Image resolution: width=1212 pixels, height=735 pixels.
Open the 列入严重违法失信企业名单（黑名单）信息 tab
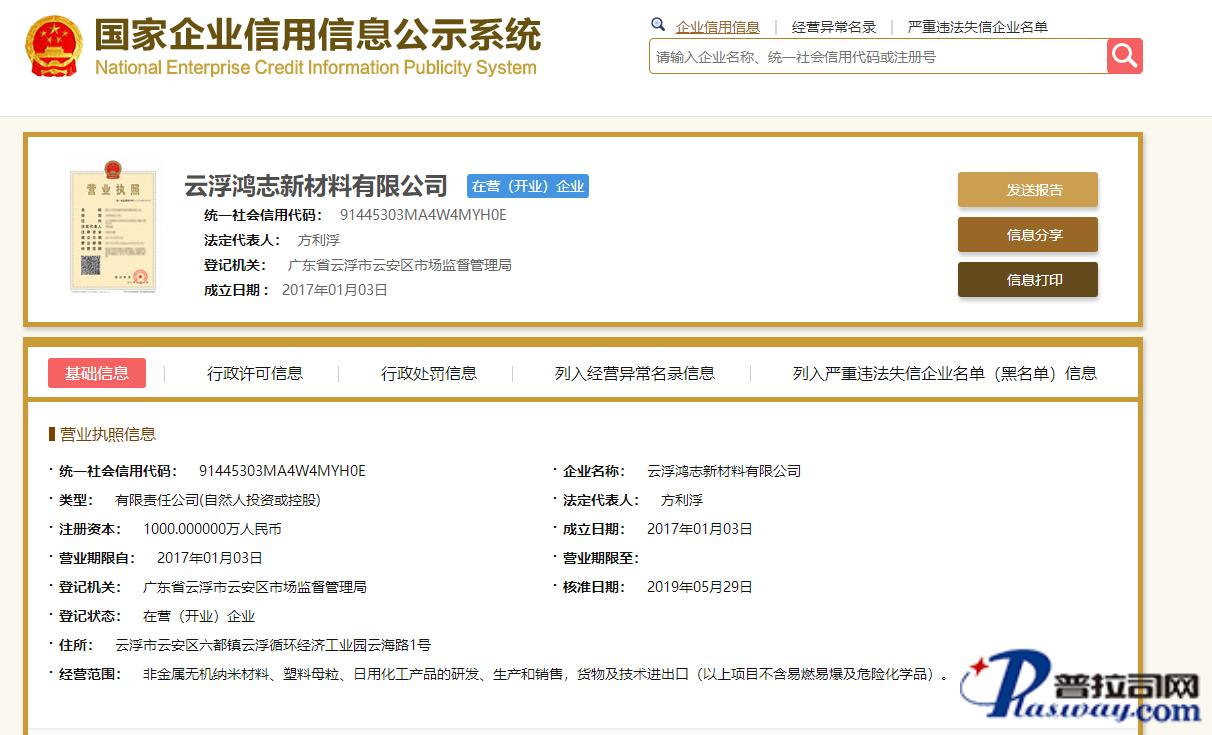coord(944,373)
